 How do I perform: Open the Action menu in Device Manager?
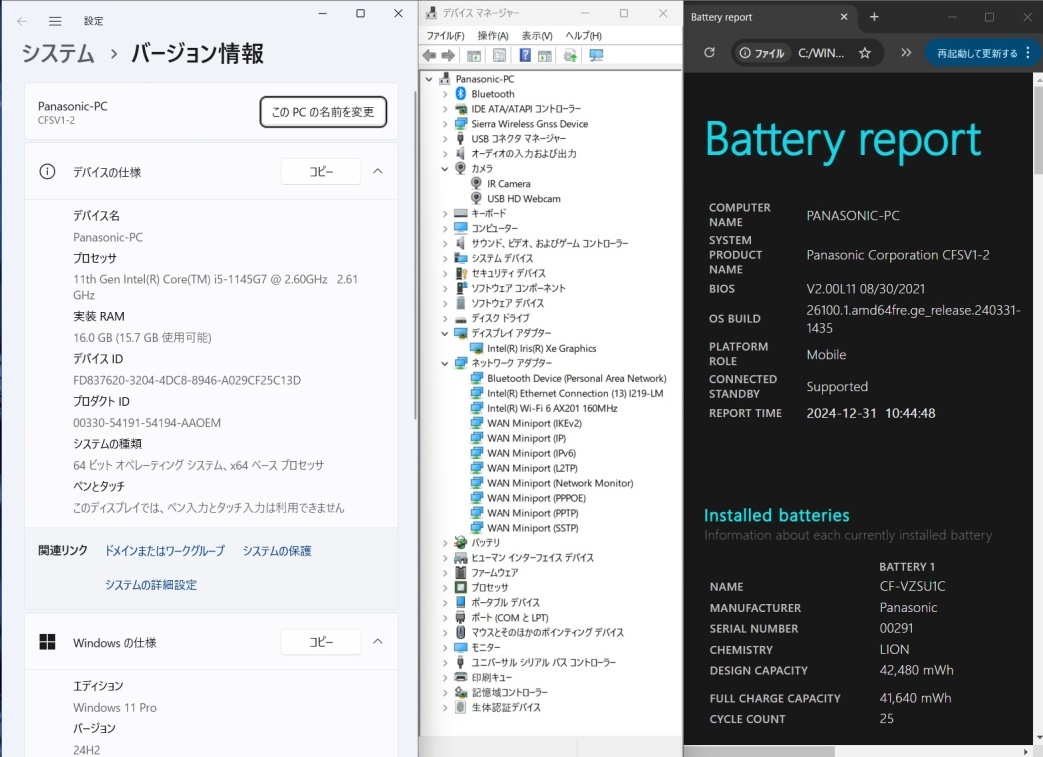493,35
